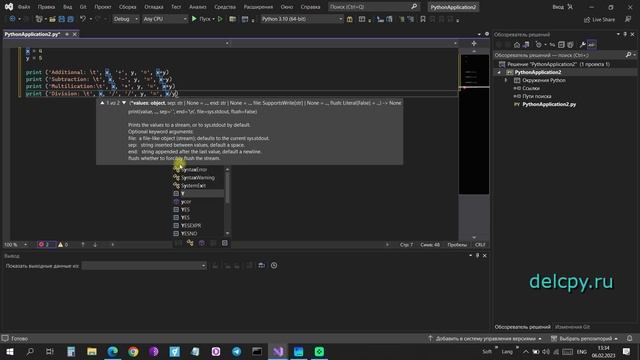Undo last edit with toolbar undo arrow
This screenshot has width=640, height=360.
coord(83,19)
